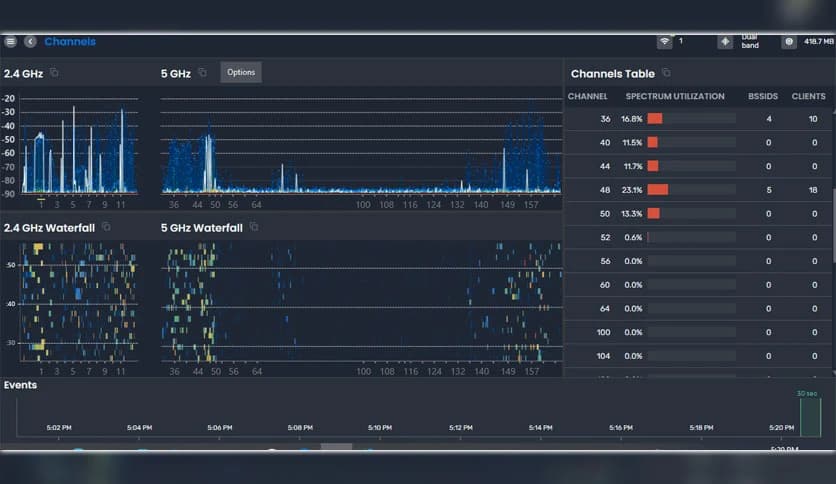Screen dimensions: 836x484
Task: Copy the 2.4 GHz spectrum chart
Action: [x=54, y=72]
